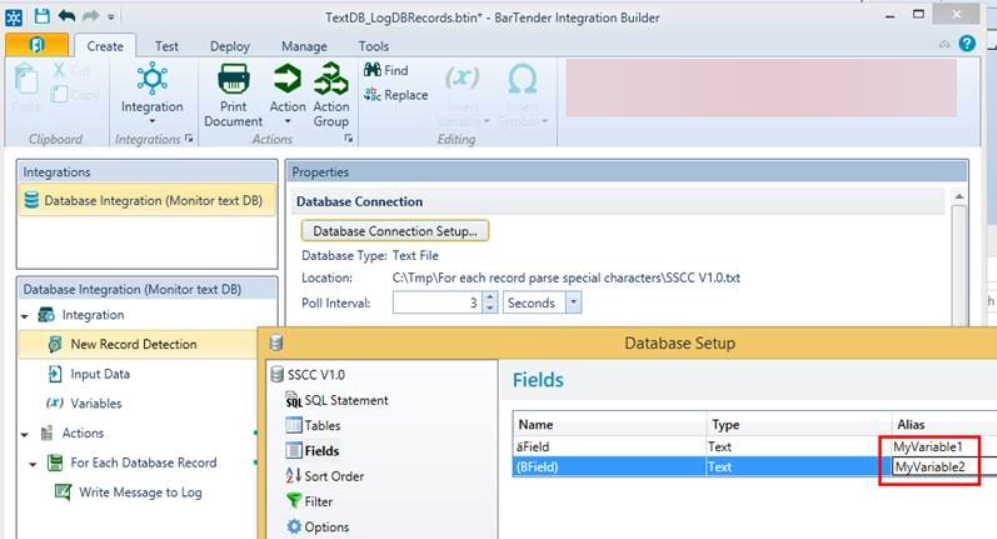
Task: Select Input Data in the tree
Action: [89, 374]
